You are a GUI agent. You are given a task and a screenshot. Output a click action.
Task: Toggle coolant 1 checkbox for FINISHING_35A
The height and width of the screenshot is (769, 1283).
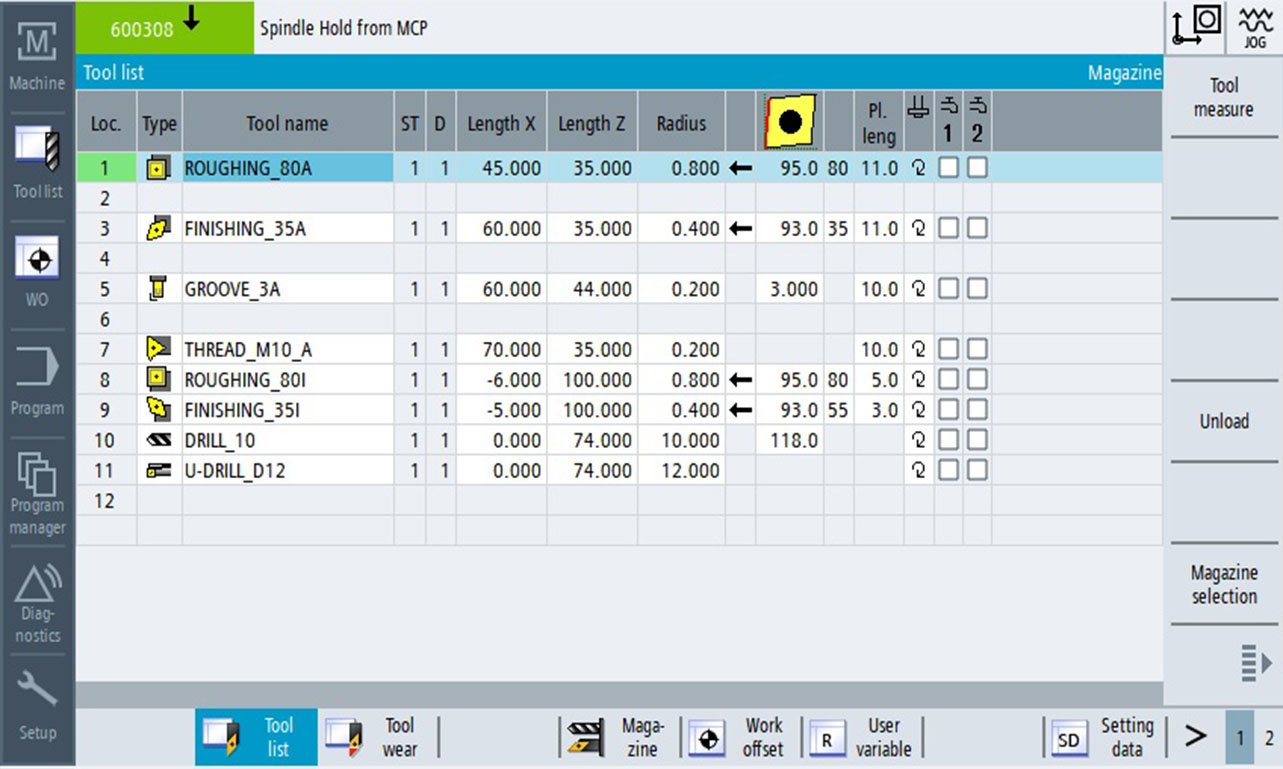point(948,229)
